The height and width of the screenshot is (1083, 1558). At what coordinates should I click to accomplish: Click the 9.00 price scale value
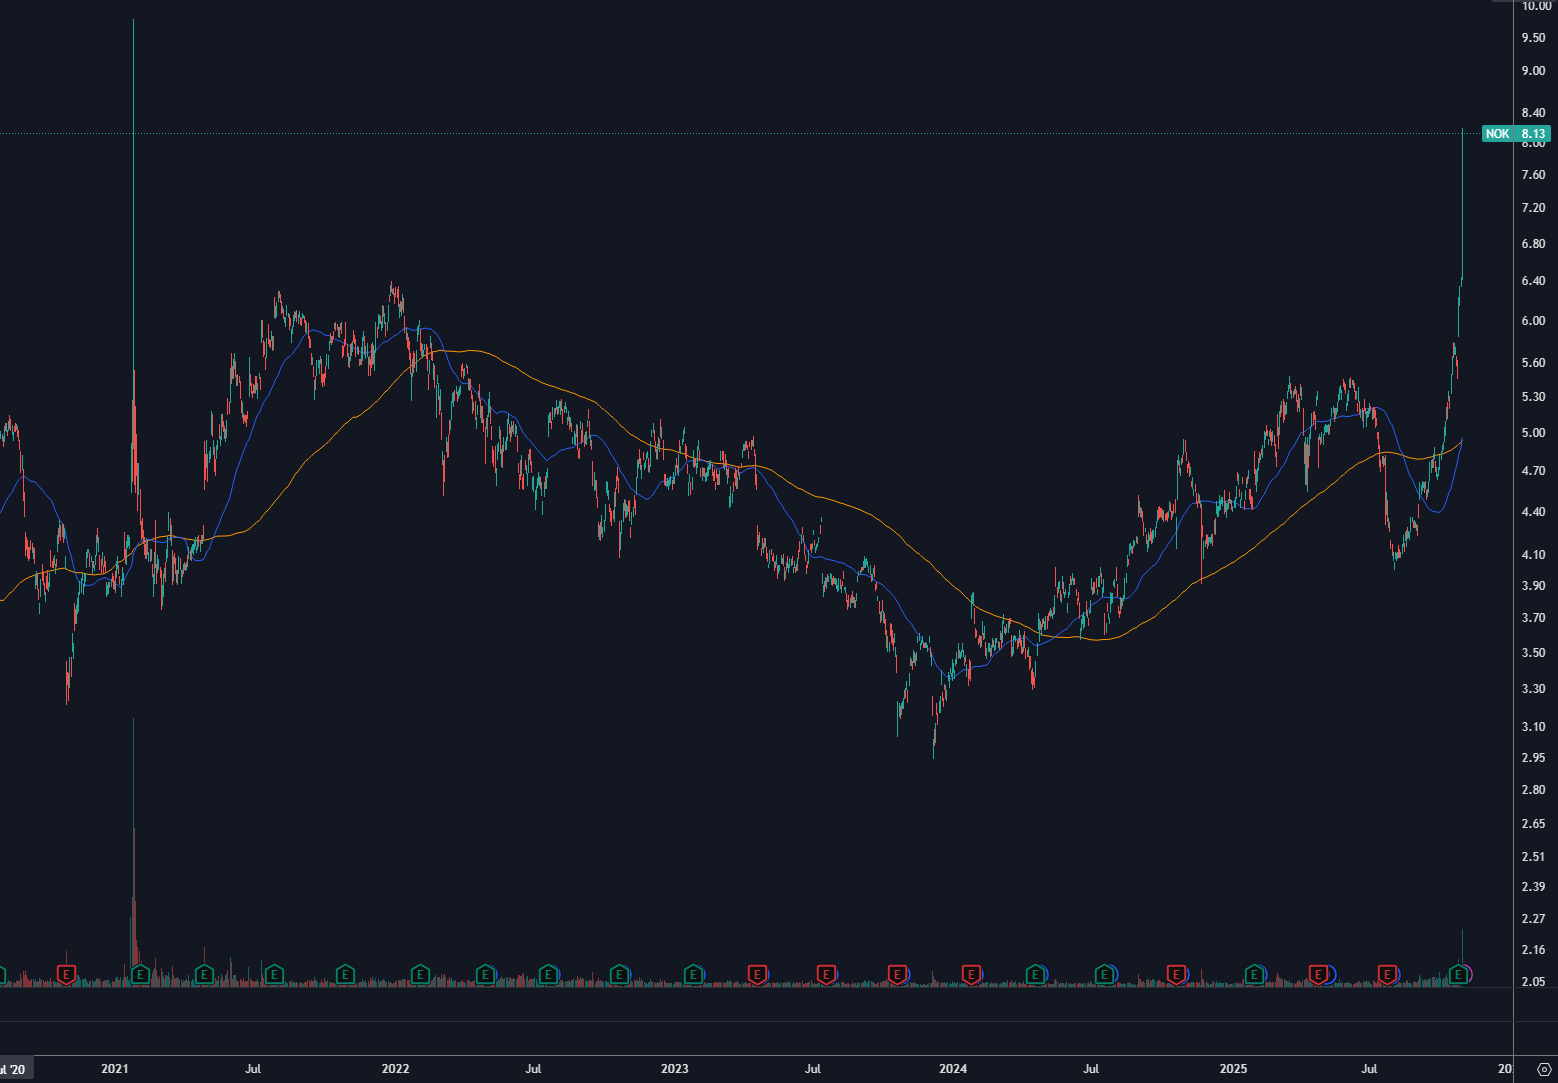pyautogui.click(x=1534, y=71)
